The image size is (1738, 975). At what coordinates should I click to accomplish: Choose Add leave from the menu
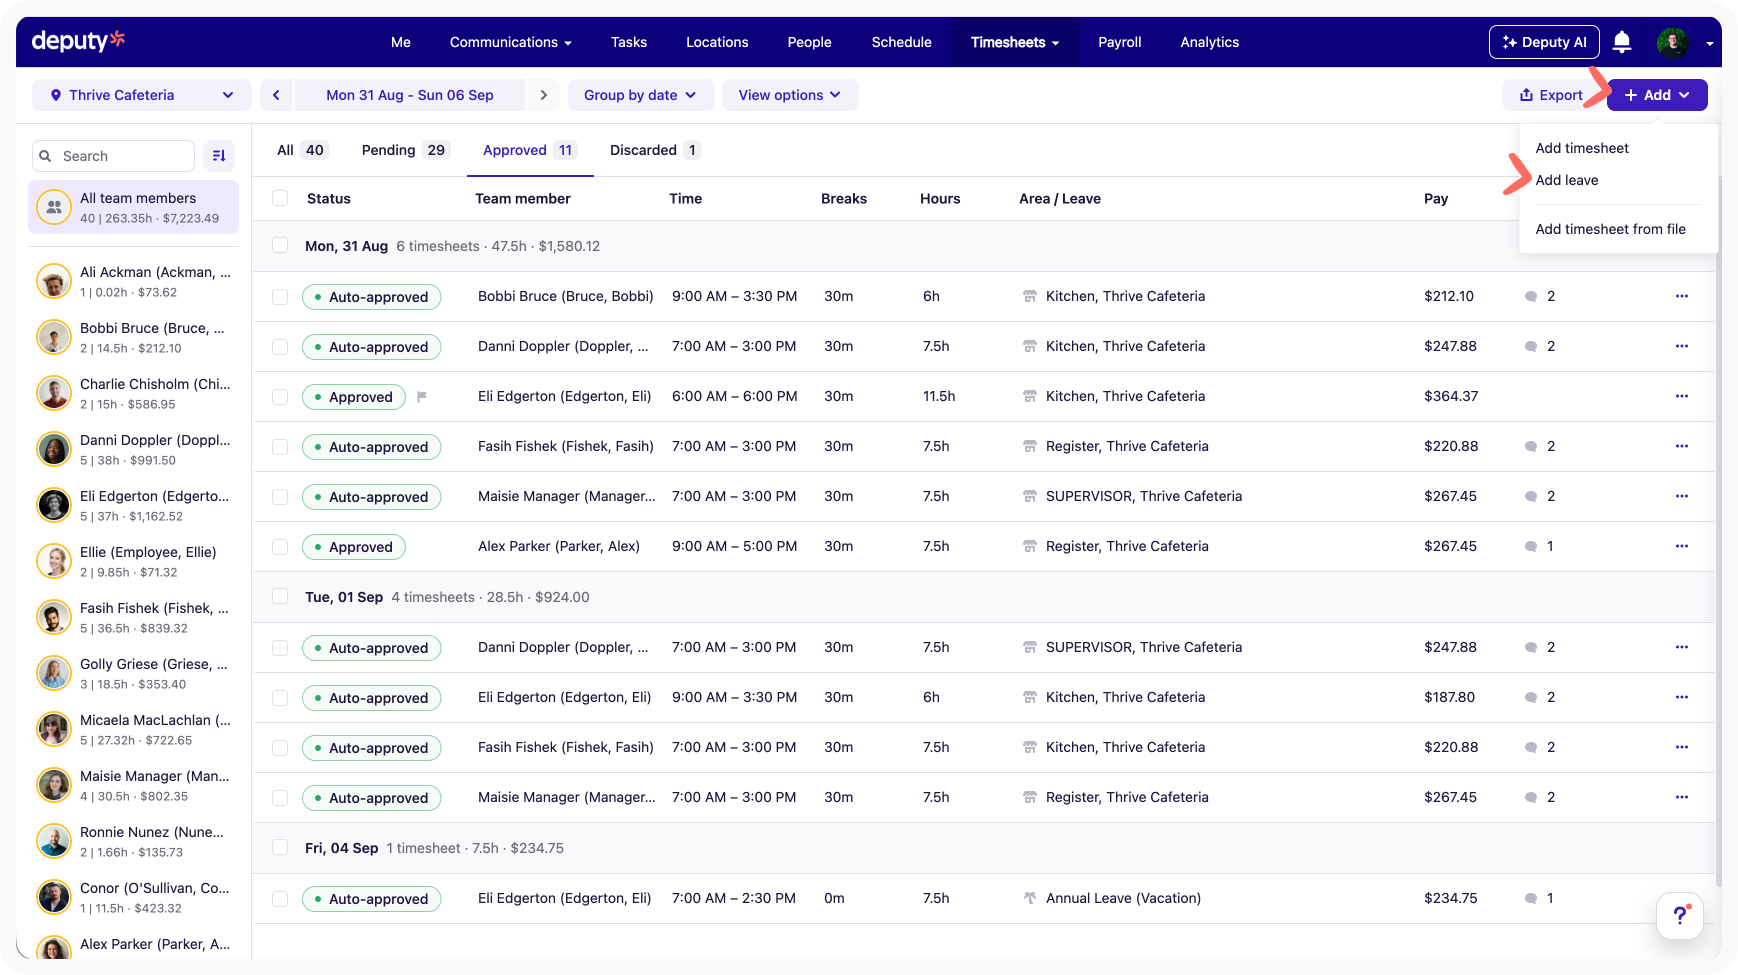[x=1567, y=180]
